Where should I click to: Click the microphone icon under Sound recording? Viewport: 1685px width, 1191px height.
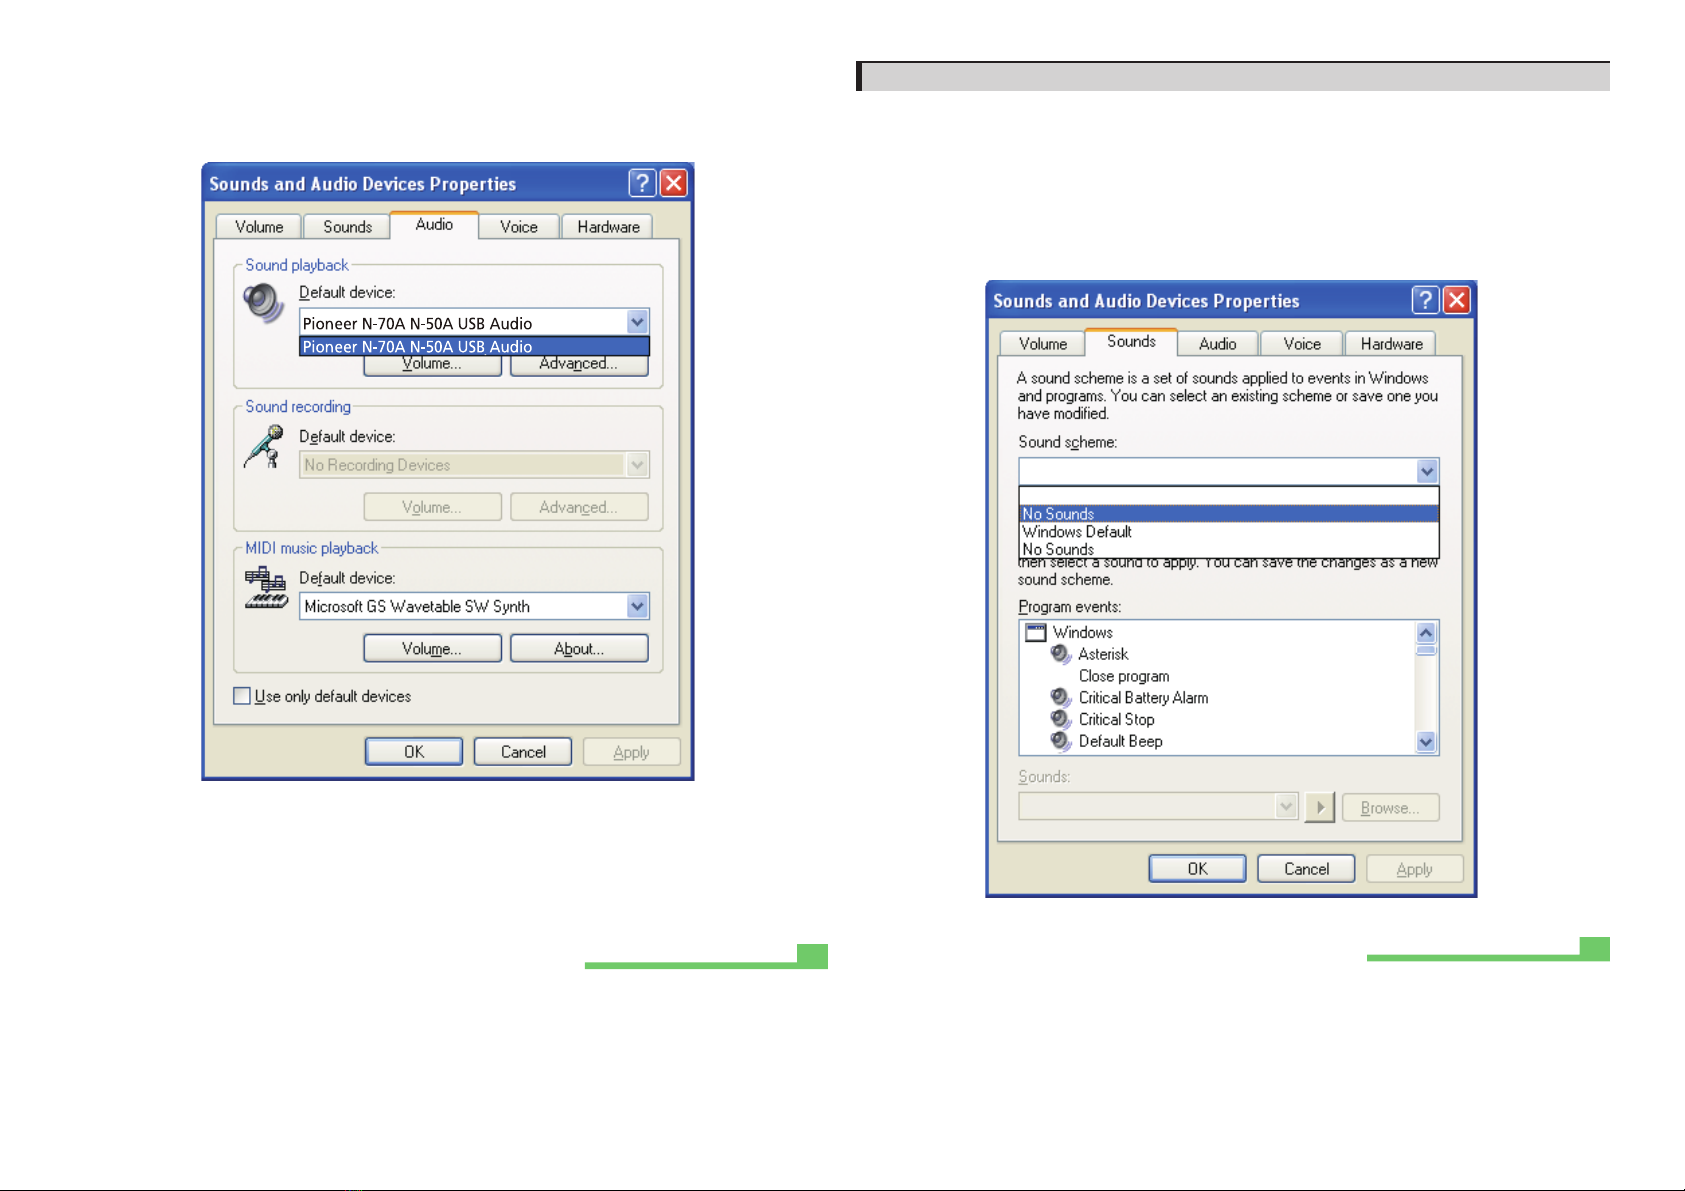click(264, 446)
